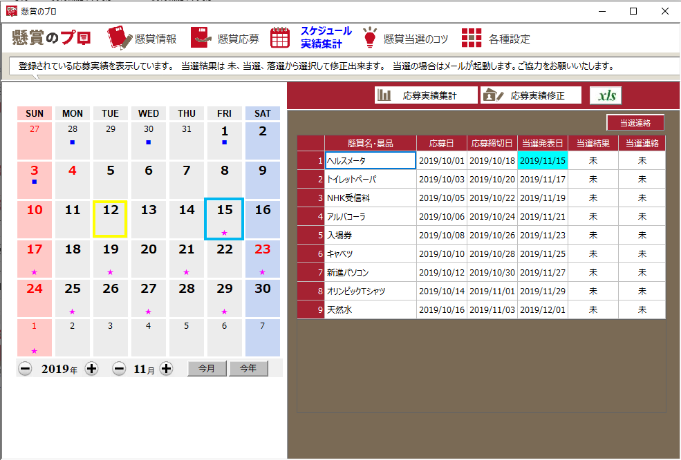The height and width of the screenshot is (460, 681).
Task: Click the 応募実績修正 button
Action: pyautogui.click(x=531, y=95)
